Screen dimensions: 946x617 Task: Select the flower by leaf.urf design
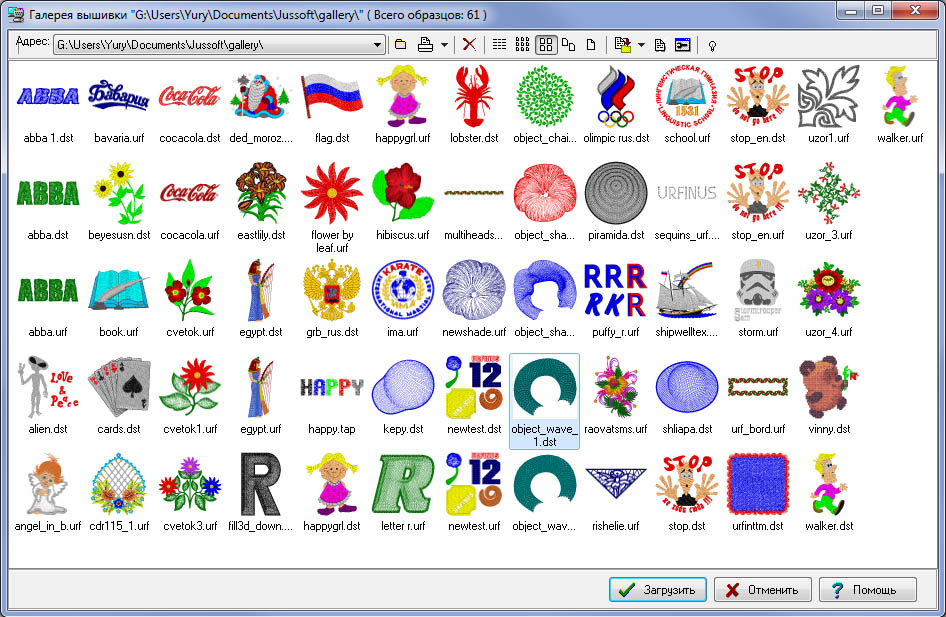[332, 193]
